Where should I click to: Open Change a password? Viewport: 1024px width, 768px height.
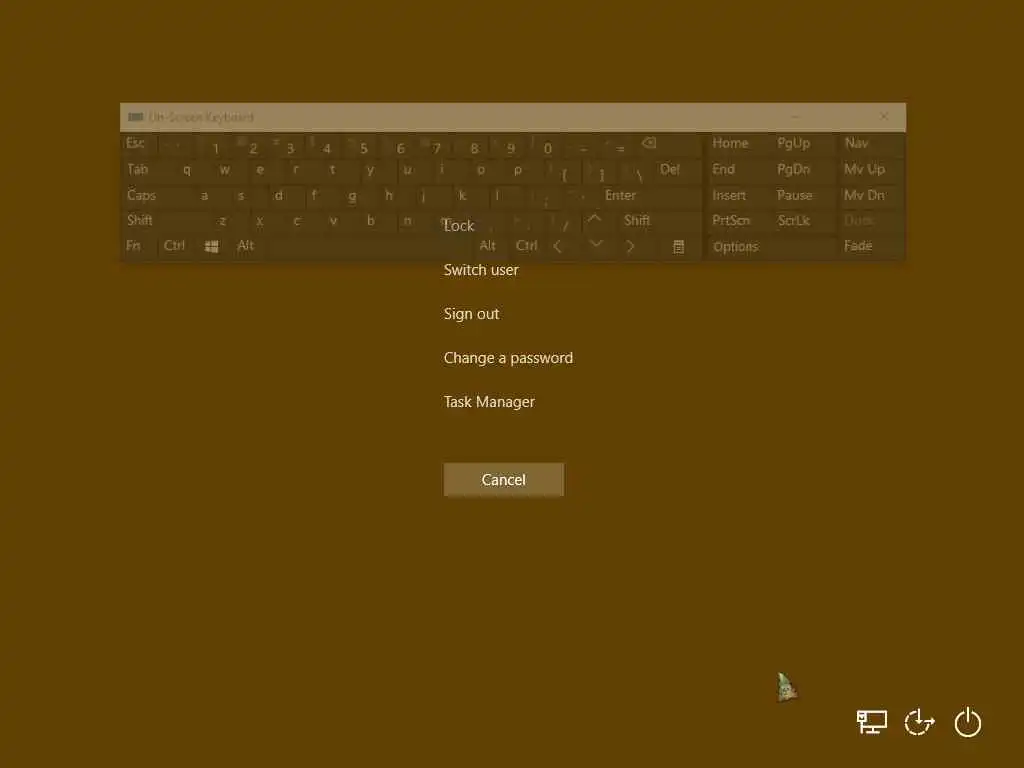click(508, 358)
